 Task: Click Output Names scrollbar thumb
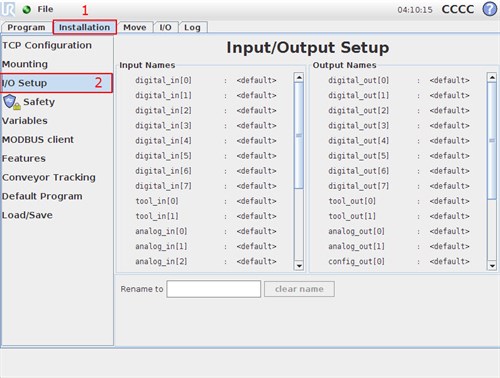pyautogui.click(x=492, y=141)
